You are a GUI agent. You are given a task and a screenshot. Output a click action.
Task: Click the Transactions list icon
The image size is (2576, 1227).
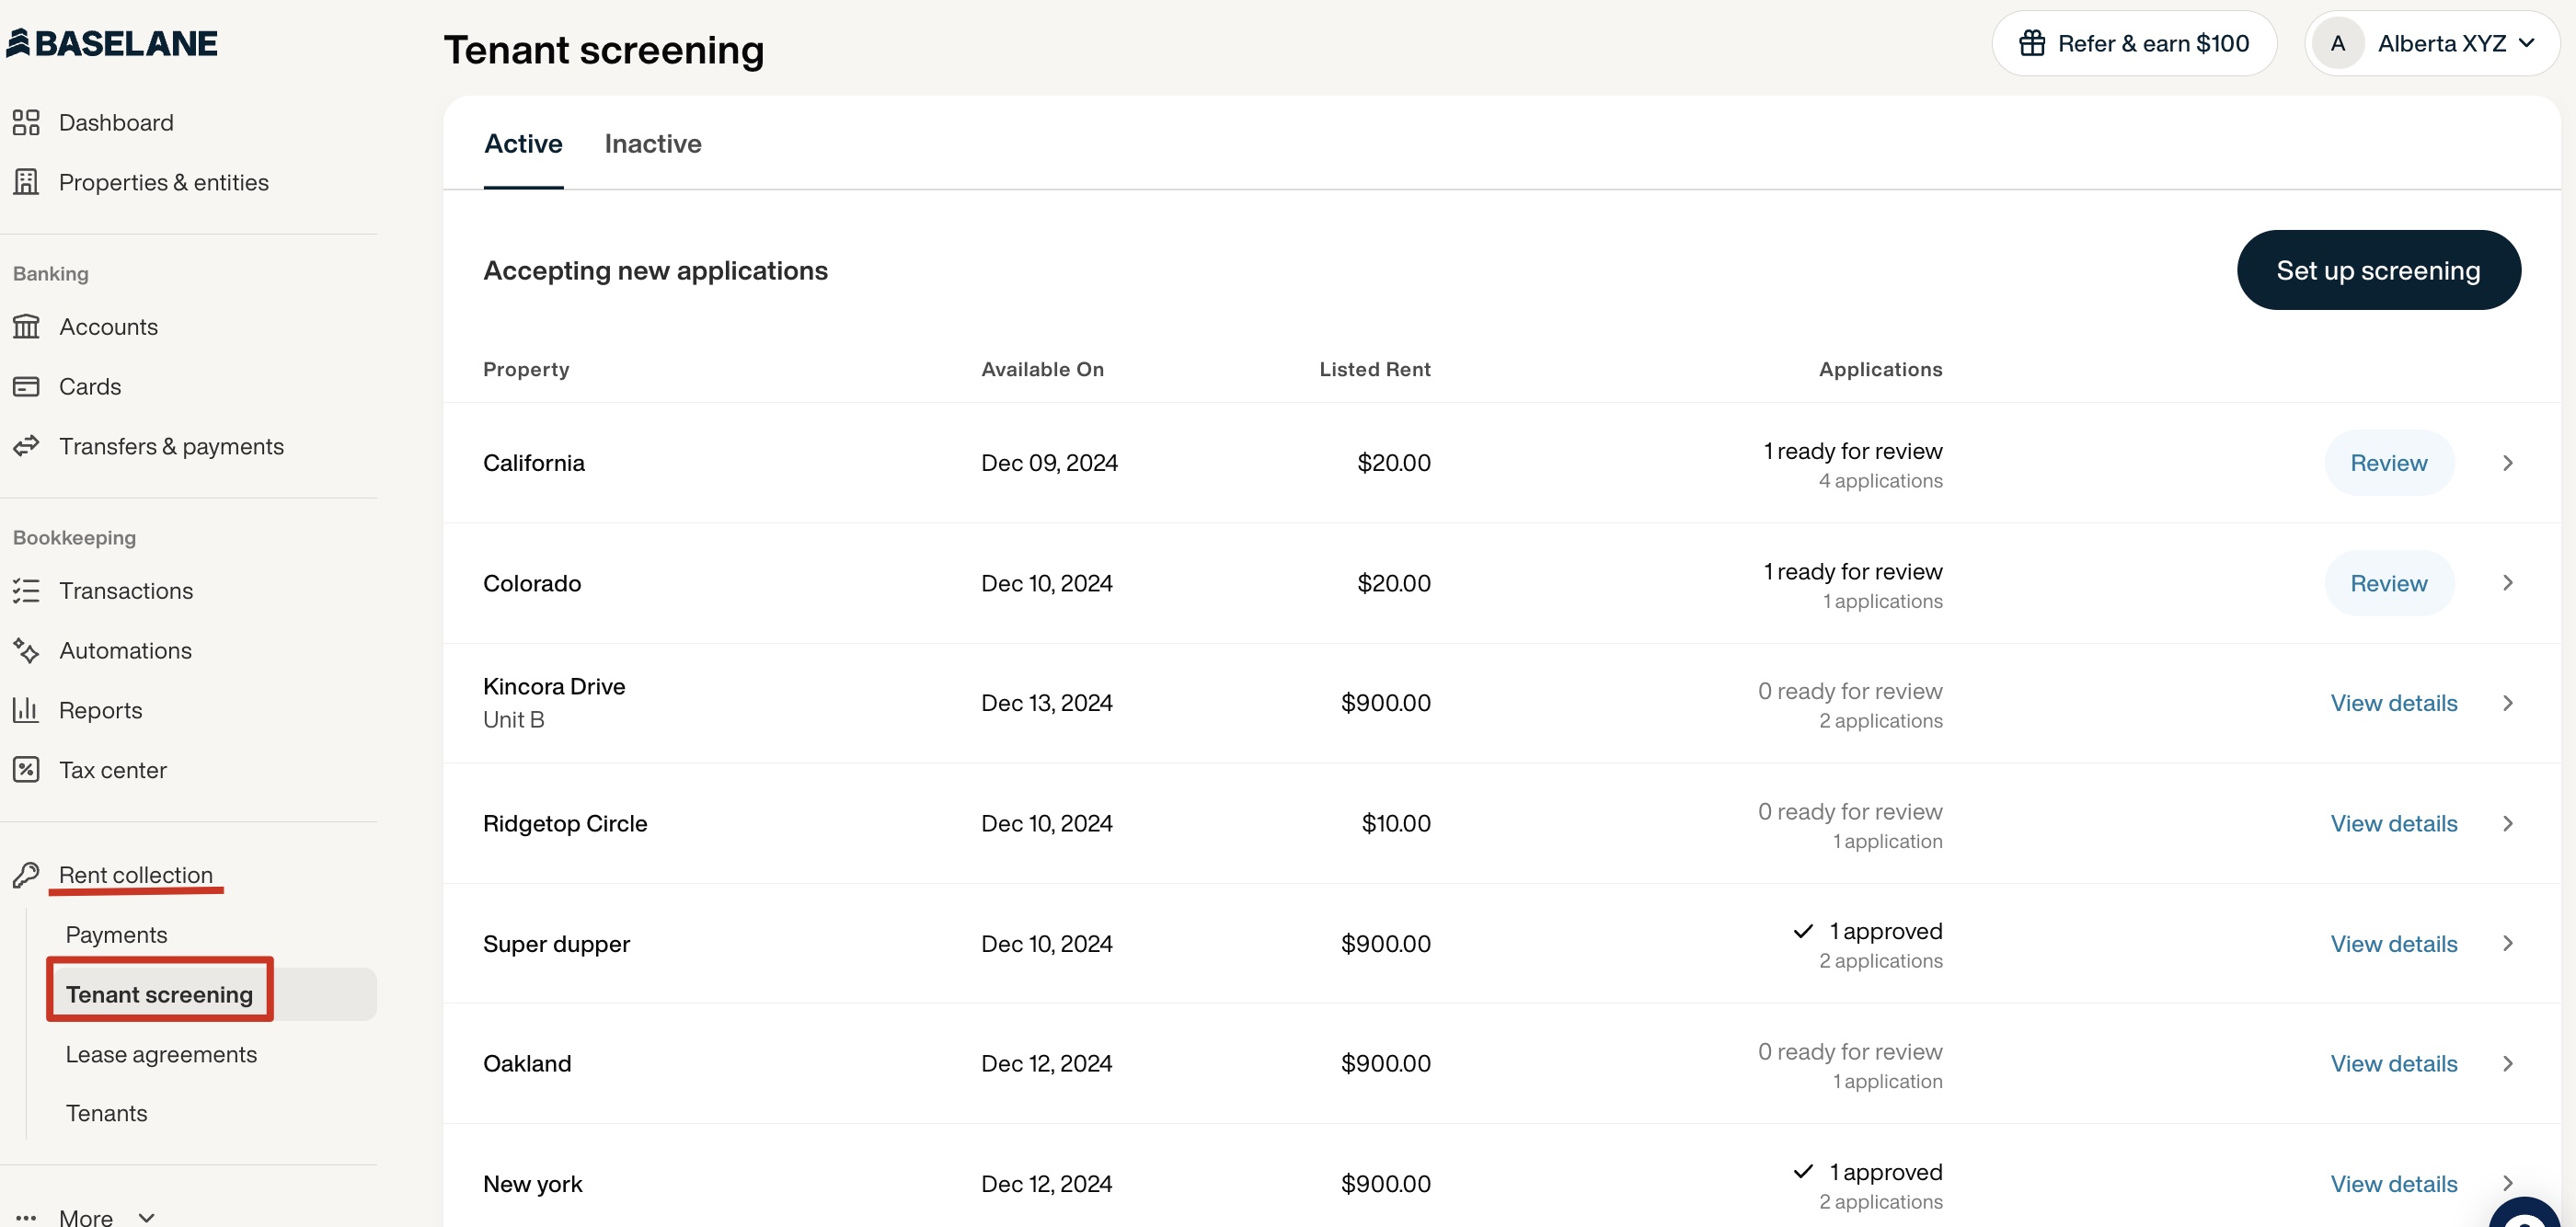coord(26,590)
